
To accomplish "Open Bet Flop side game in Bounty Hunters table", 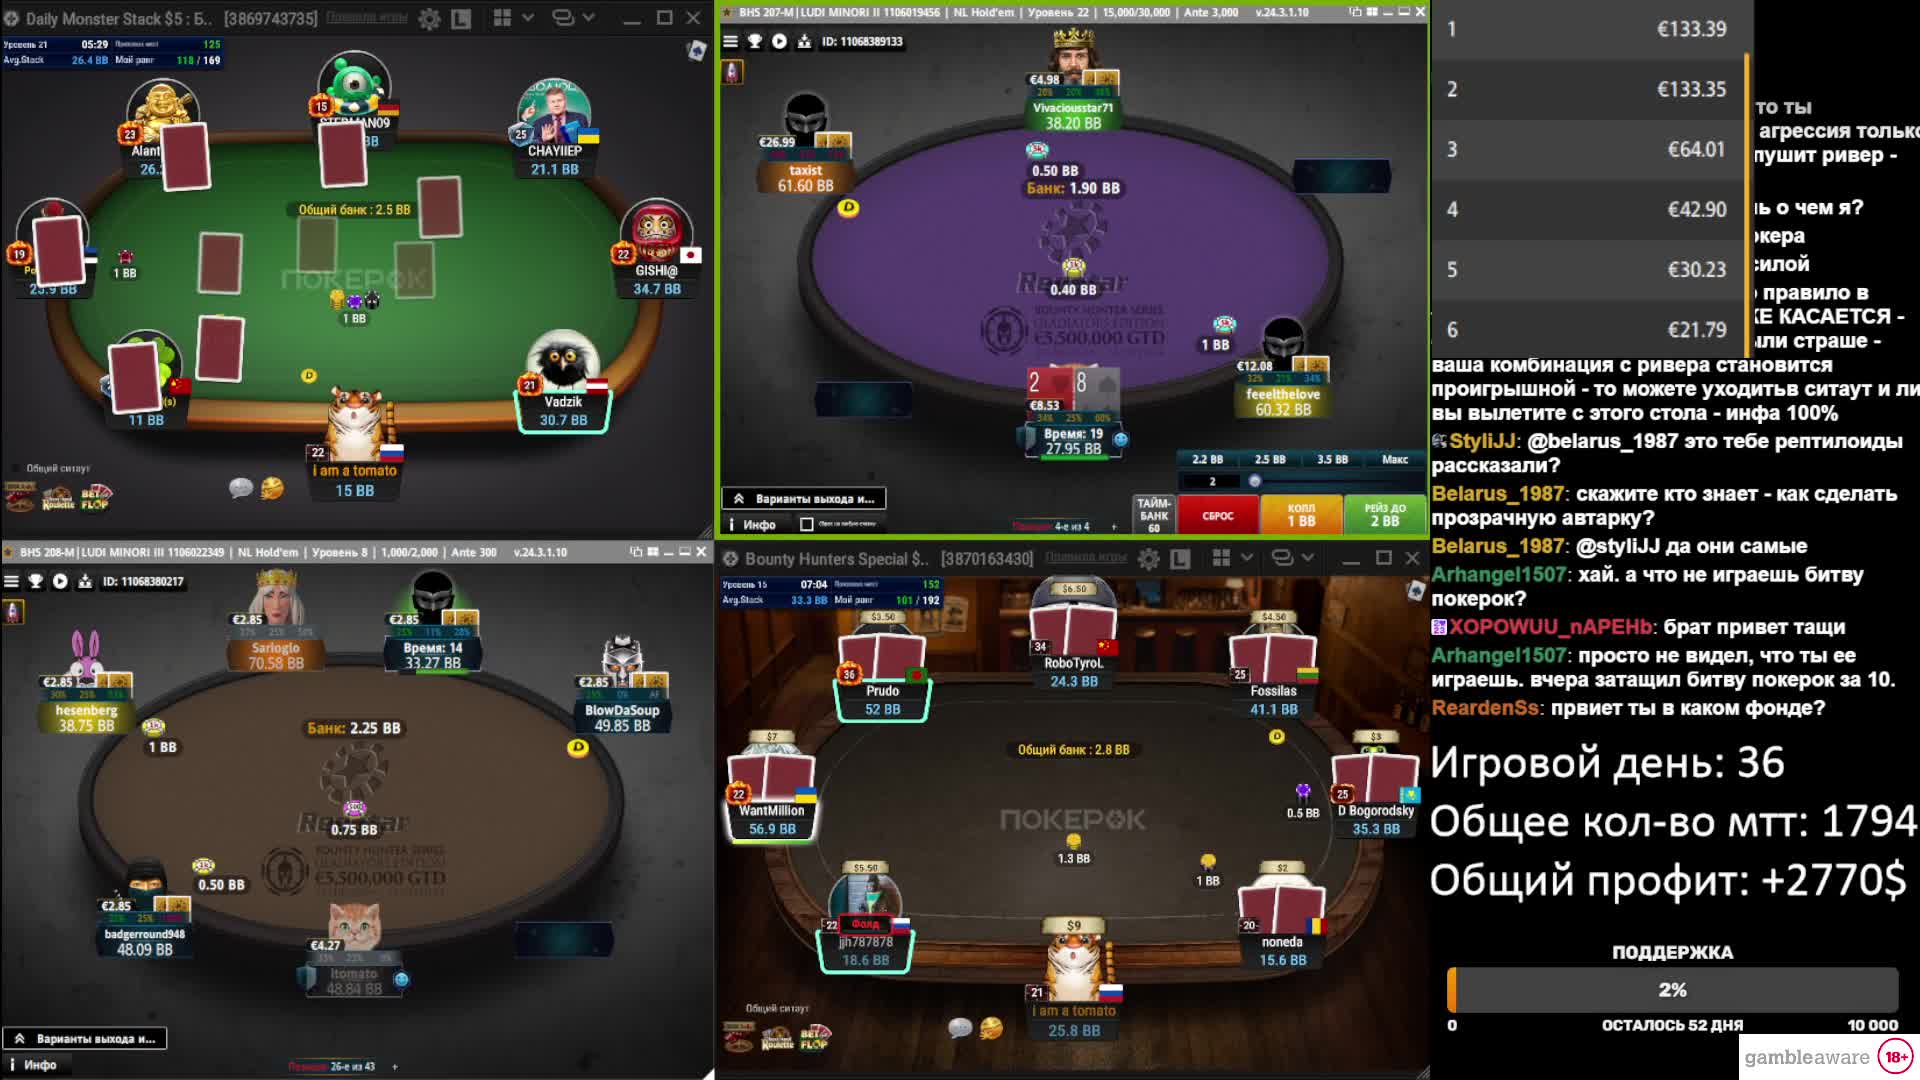I will (815, 1038).
